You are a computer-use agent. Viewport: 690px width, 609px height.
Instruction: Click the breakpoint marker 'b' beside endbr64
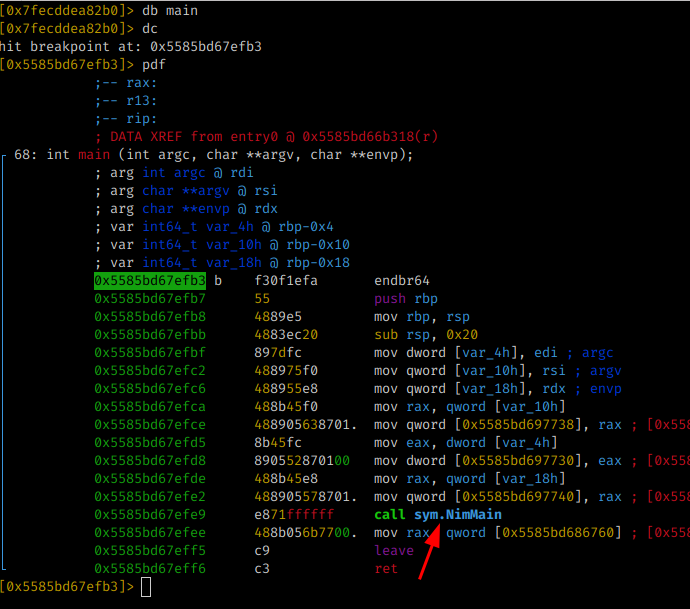(218, 281)
